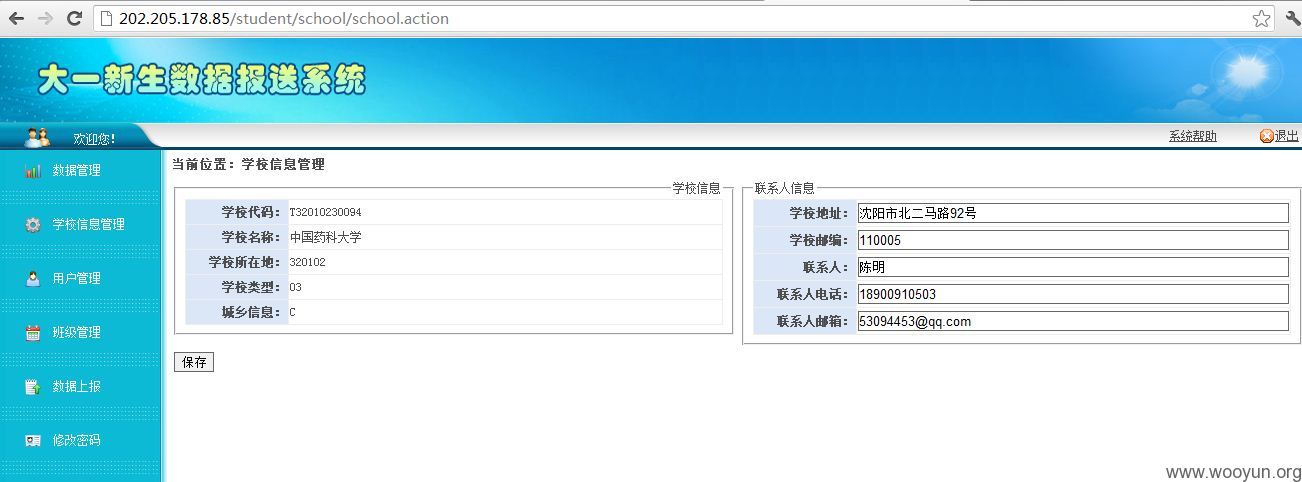The width and height of the screenshot is (1302, 482).
Task: Click the 数据管理 bar chart icon
Action: click(33, 171)
